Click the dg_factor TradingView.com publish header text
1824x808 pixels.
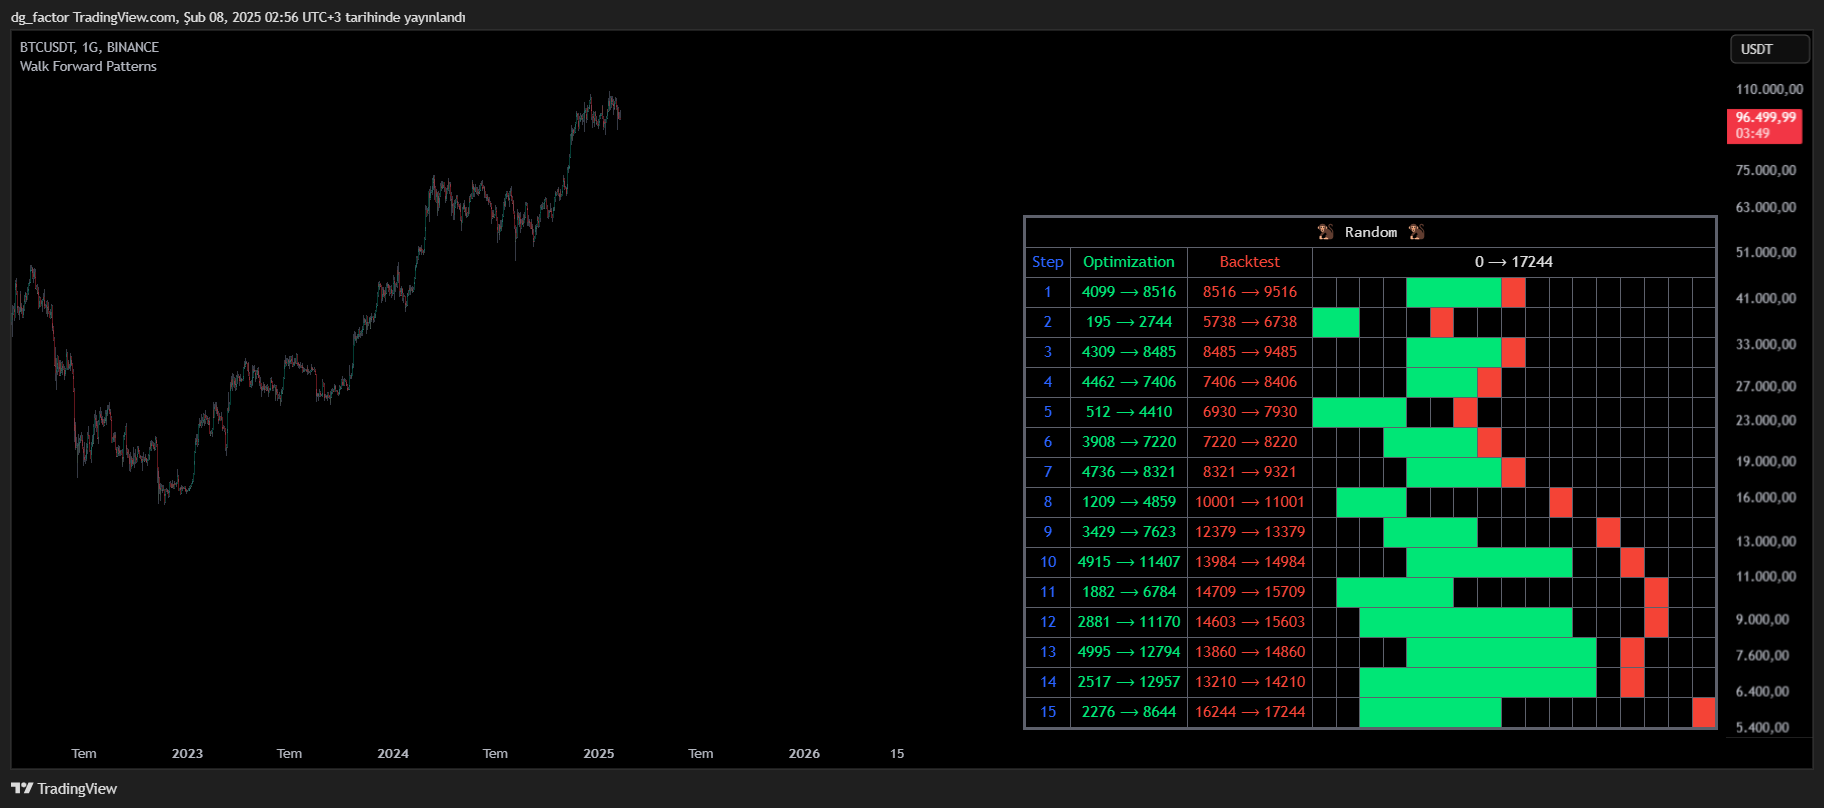coord(238,17)
